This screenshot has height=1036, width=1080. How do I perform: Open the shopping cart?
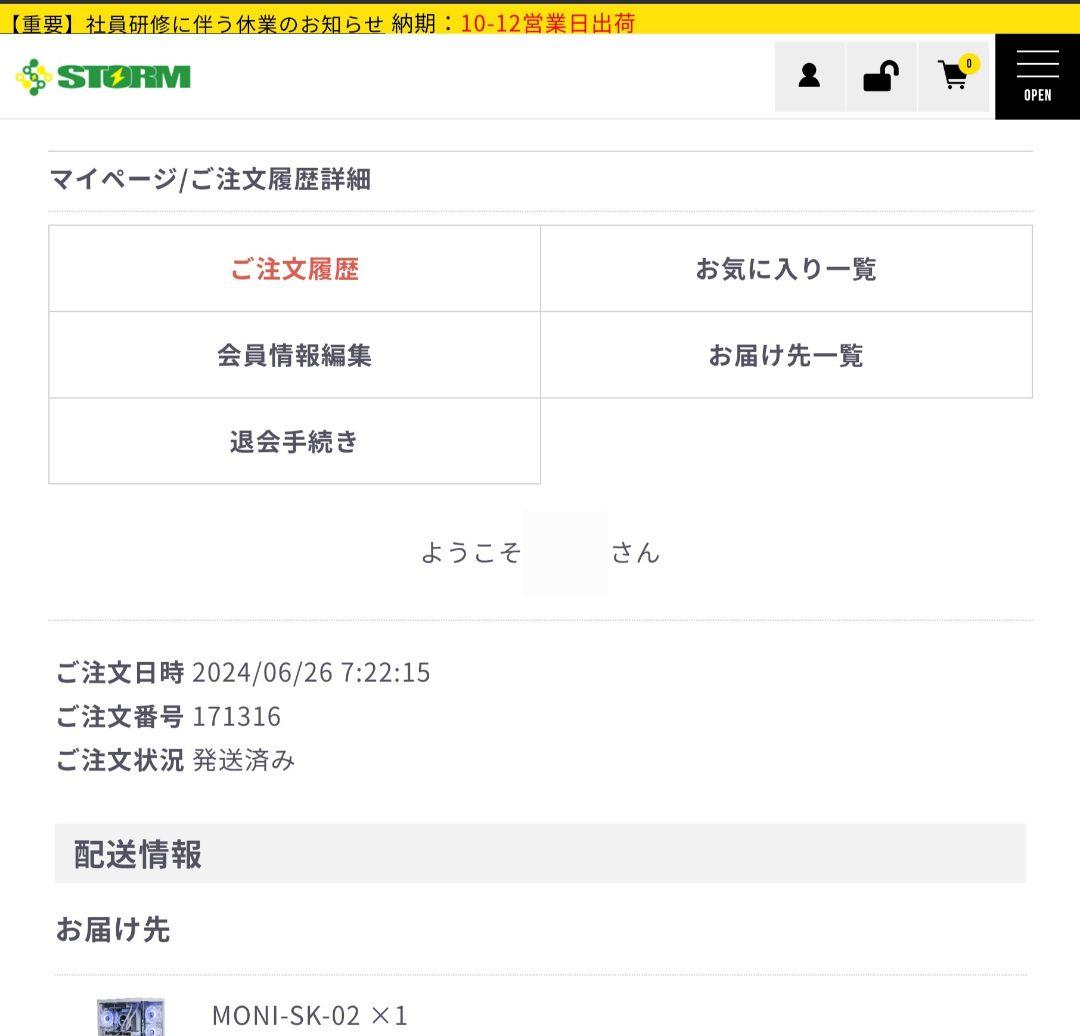(954, 76)
